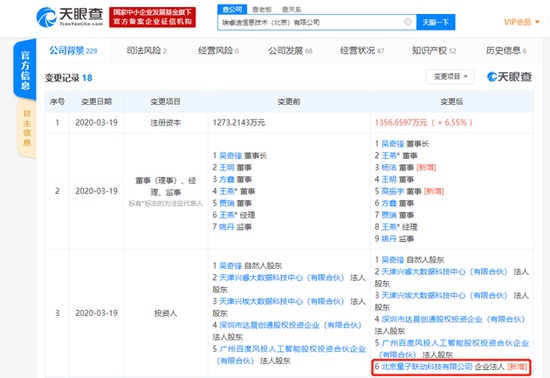Open 深圳市达晨创通股权投资企业 link in 变更后
This screenshot has width=550, height=378.
453,319
